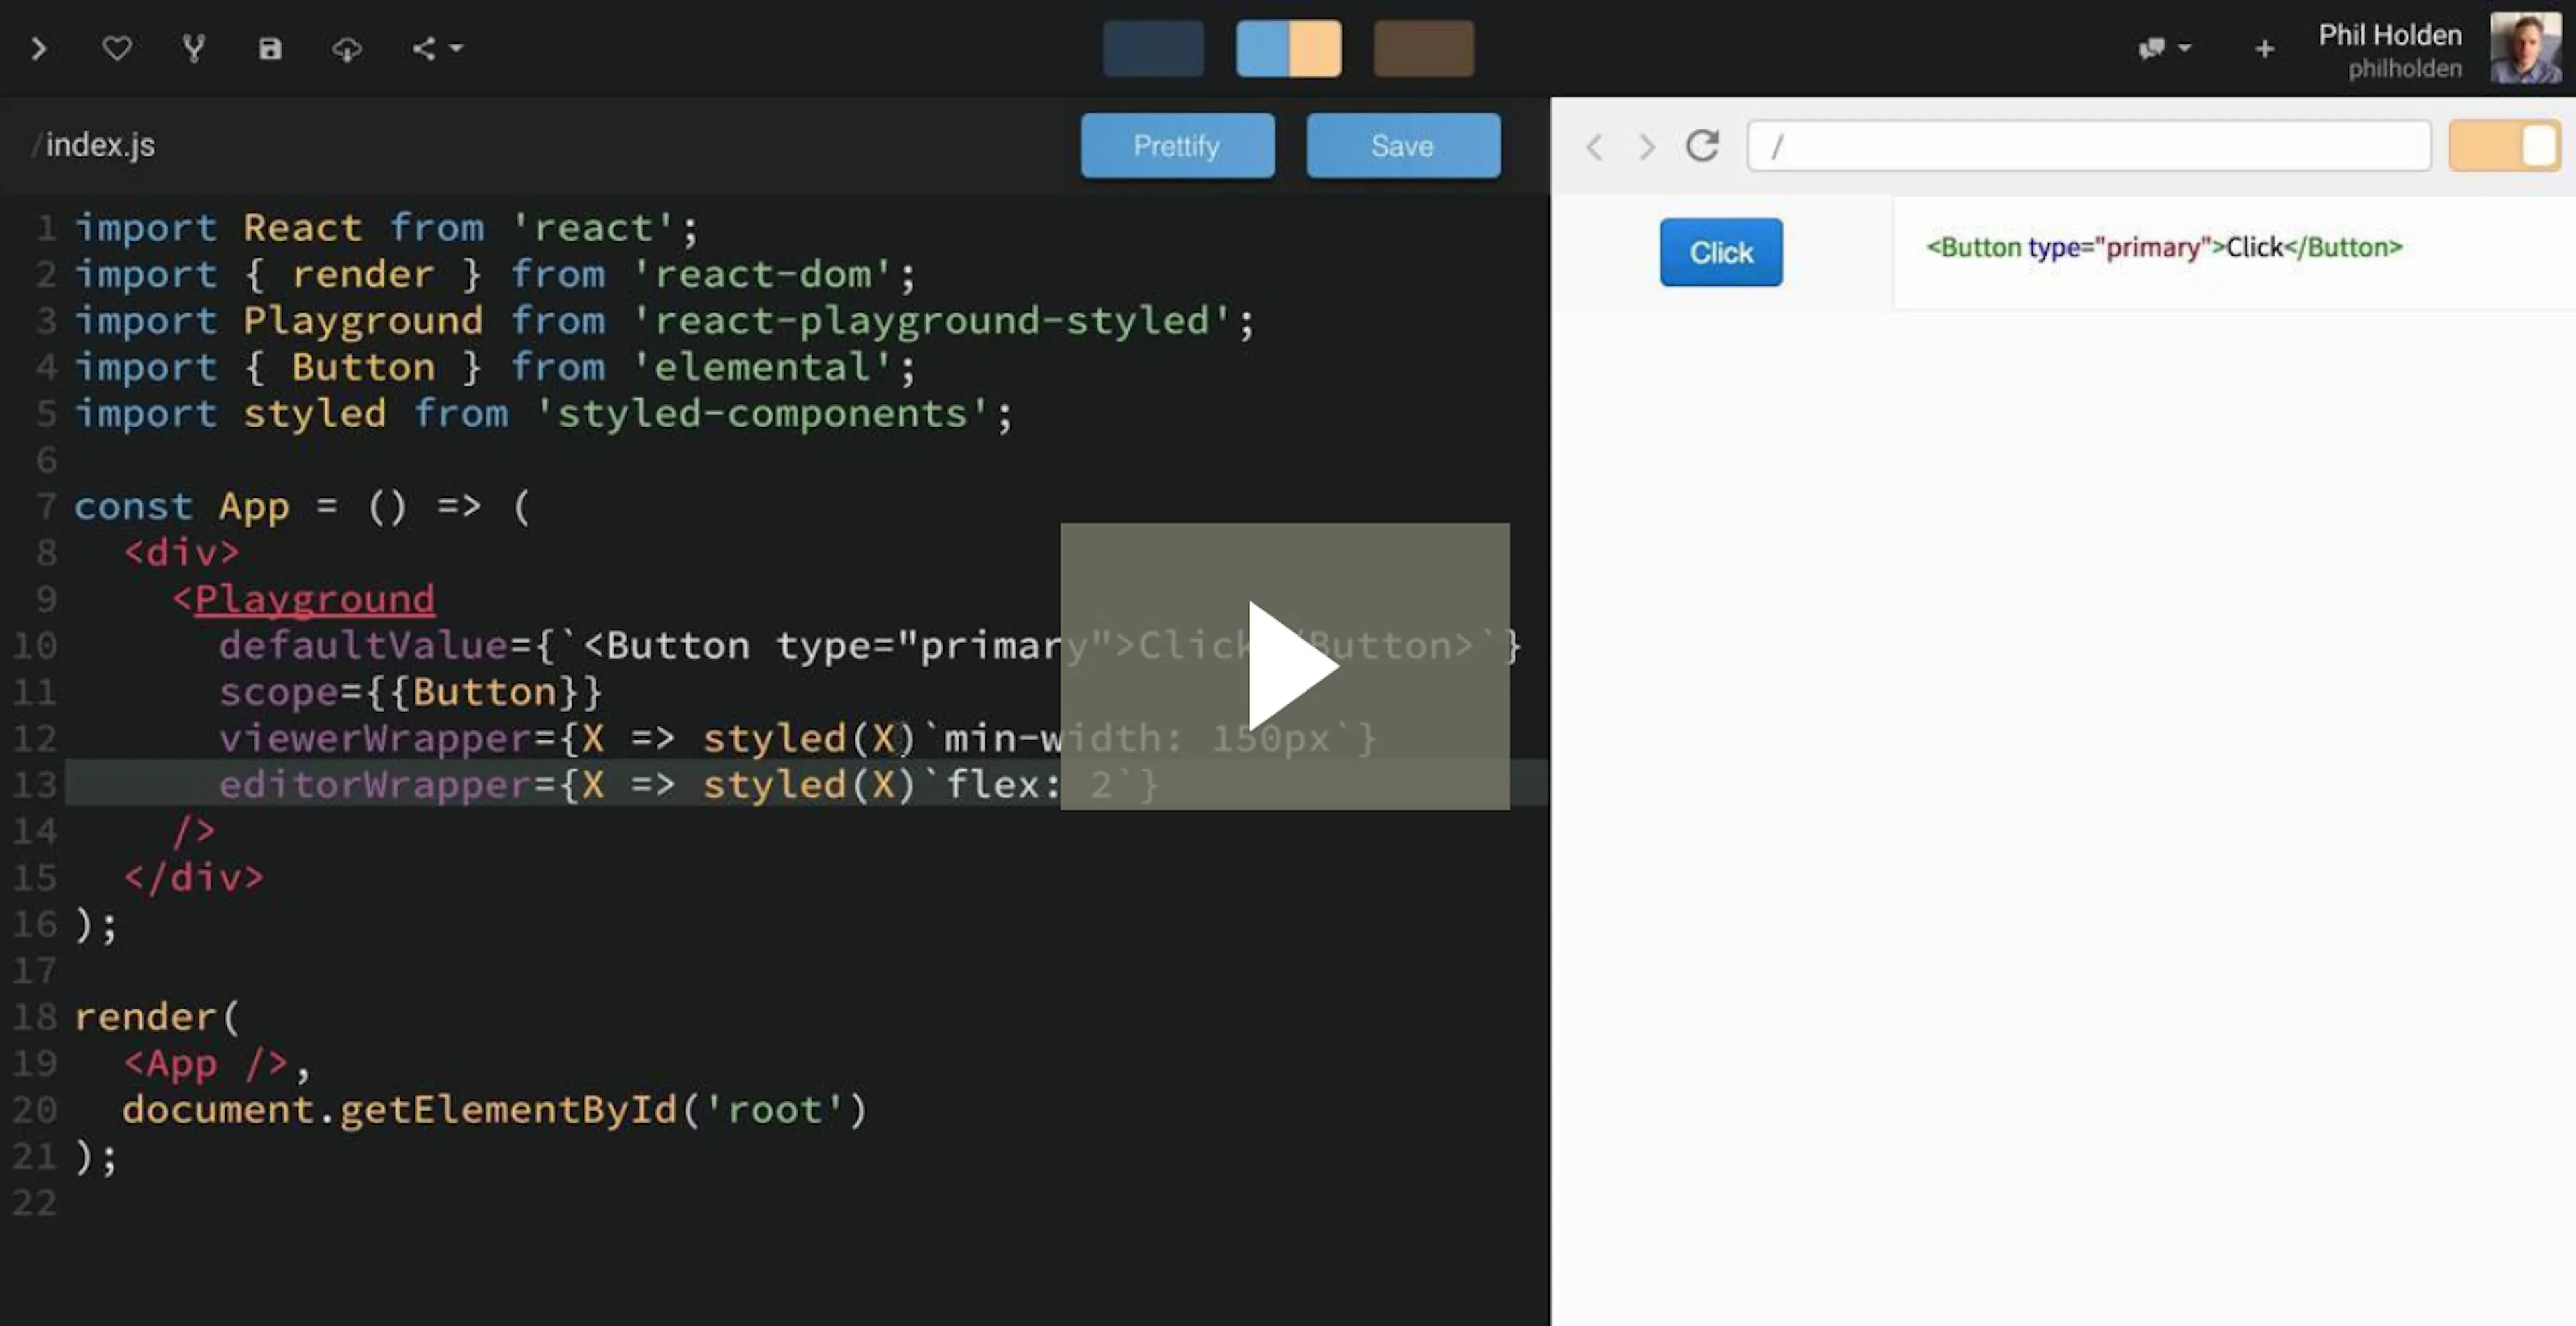Click the Prettify button
The height and width of the screenshot is (1326, 2576).
point(1177,146)
